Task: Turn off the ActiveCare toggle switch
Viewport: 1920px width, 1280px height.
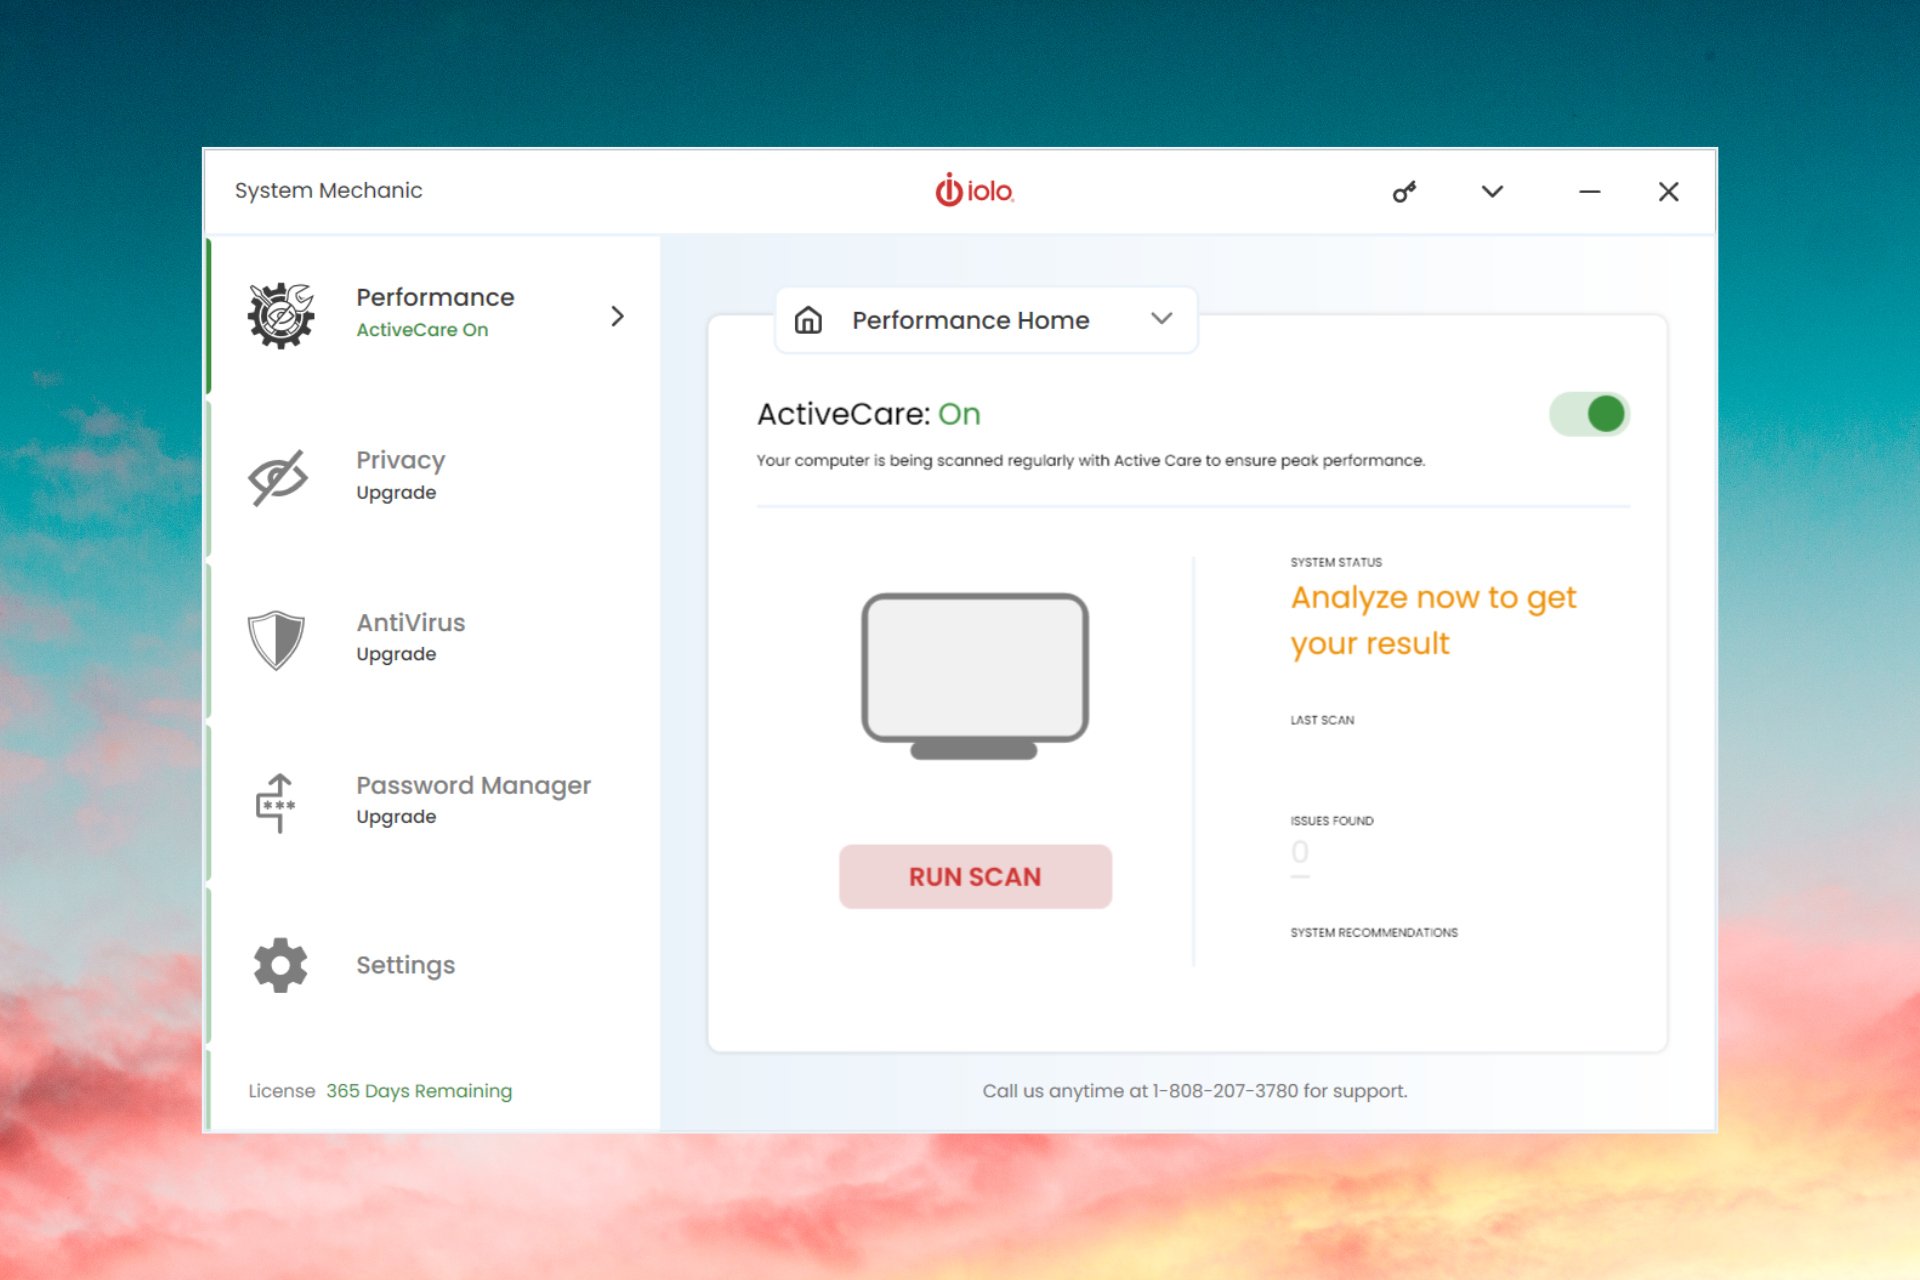Action: pyautogui.click(x=1589, y=414)
